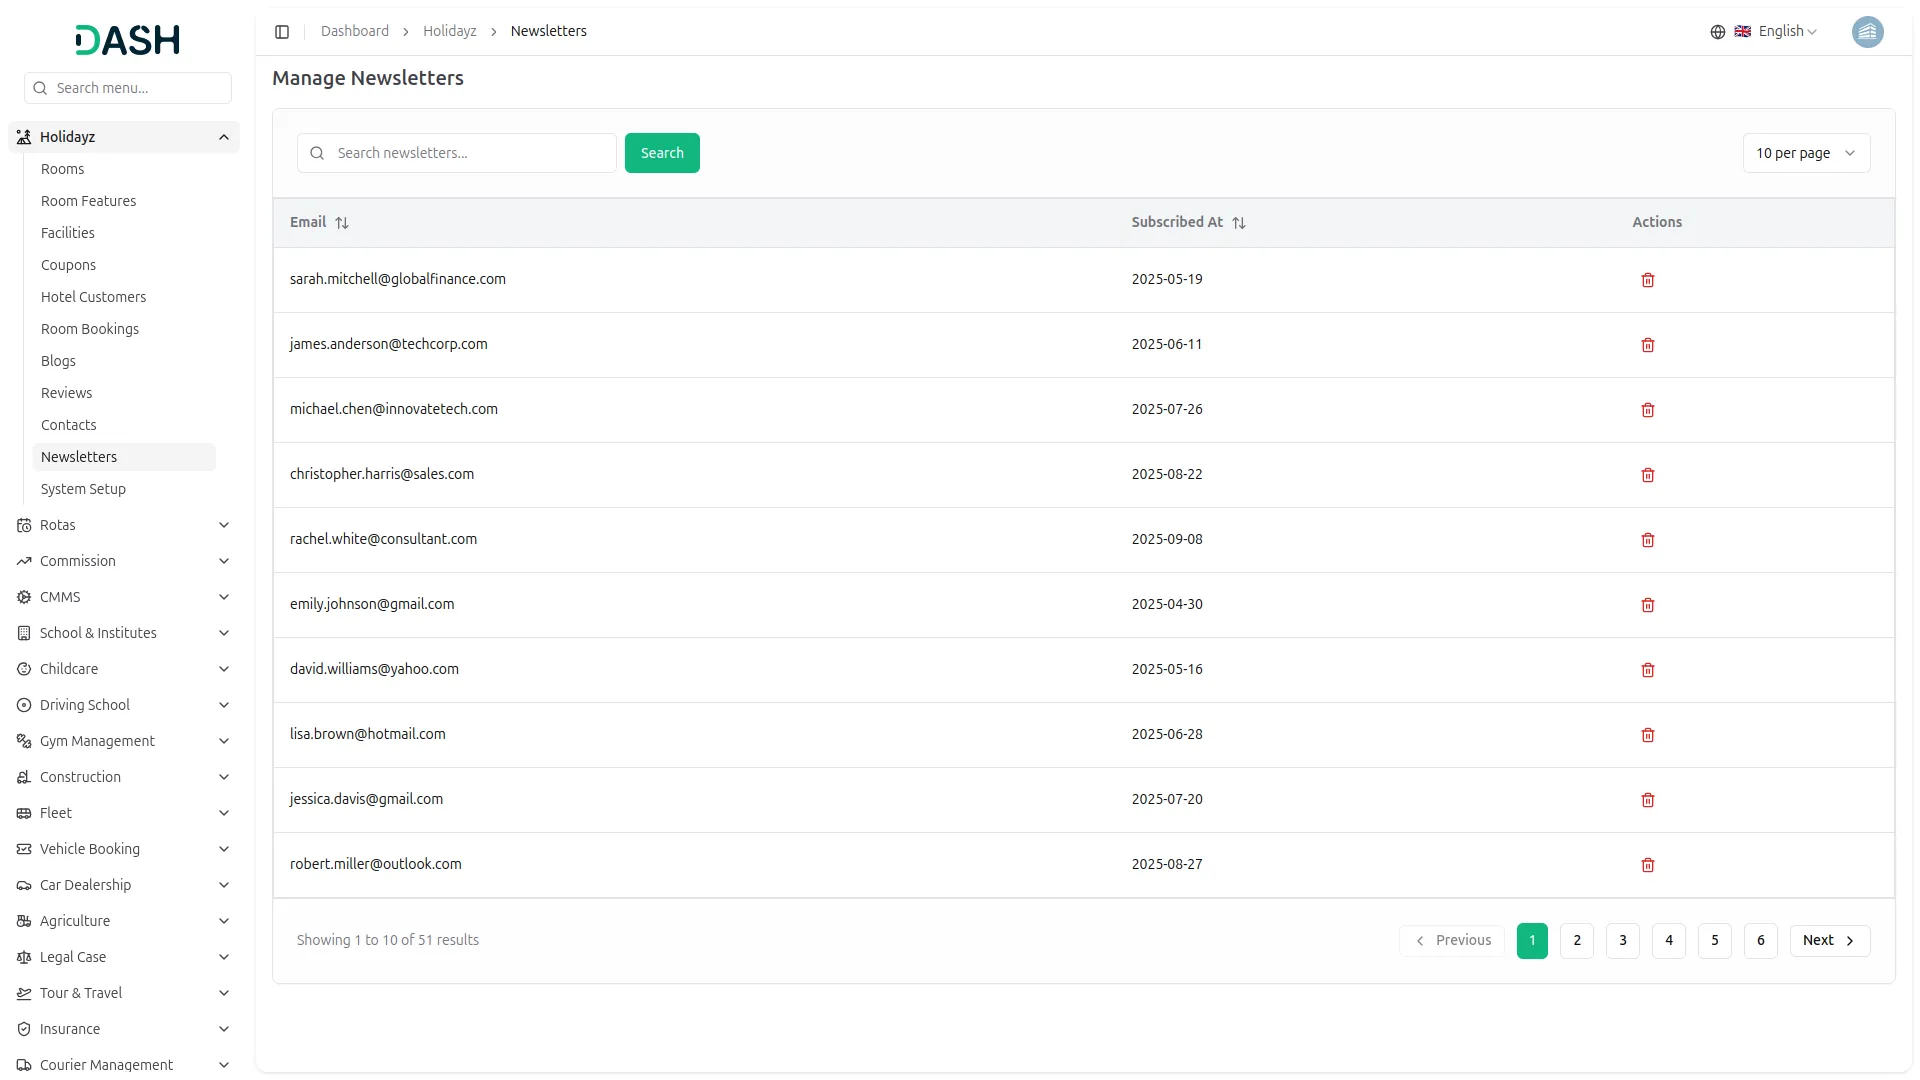
Task: Delete sarah.mitchell@globalfinance.com subscriber via trash icon
Action: (1647, 280)
